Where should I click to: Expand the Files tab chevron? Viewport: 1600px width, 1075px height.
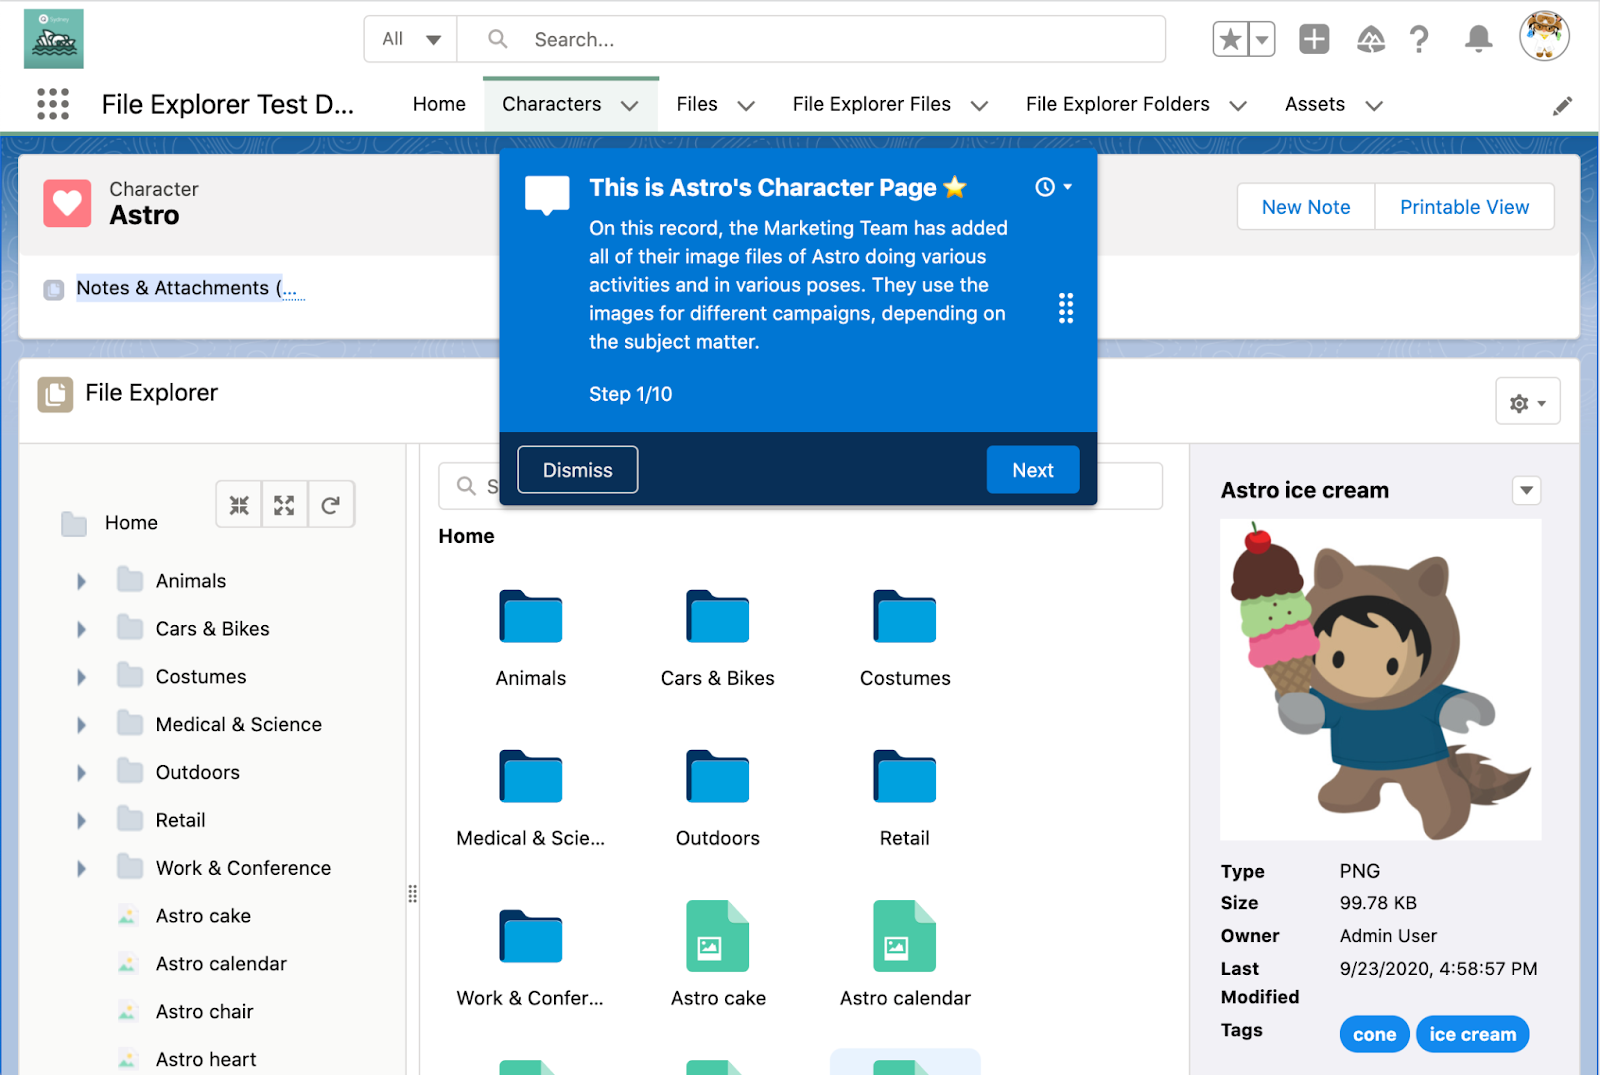(x=746, y=105)
